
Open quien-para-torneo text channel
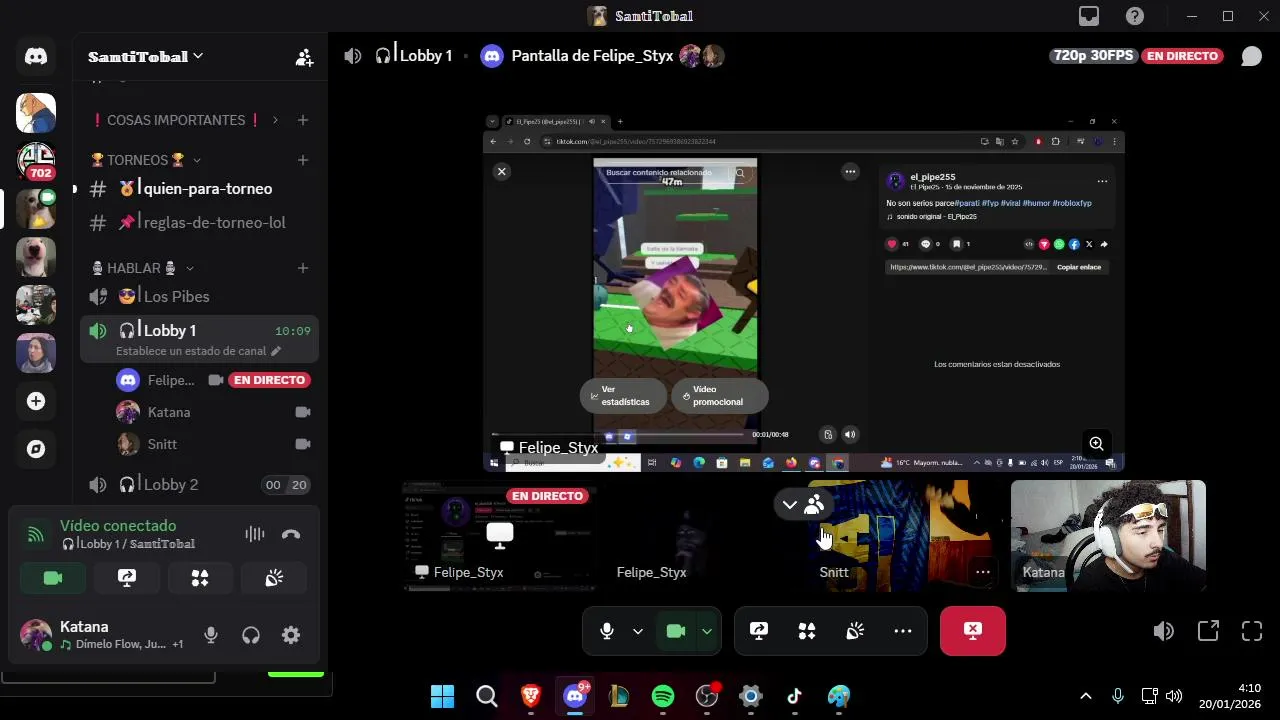[x=200, y=189]
